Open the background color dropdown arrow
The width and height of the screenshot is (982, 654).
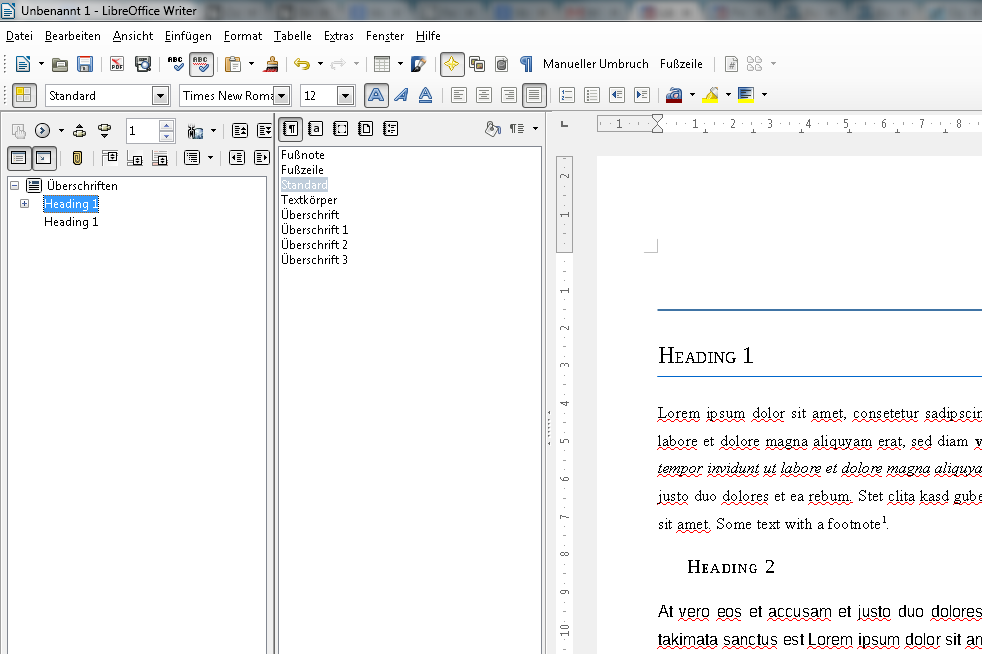764,95
